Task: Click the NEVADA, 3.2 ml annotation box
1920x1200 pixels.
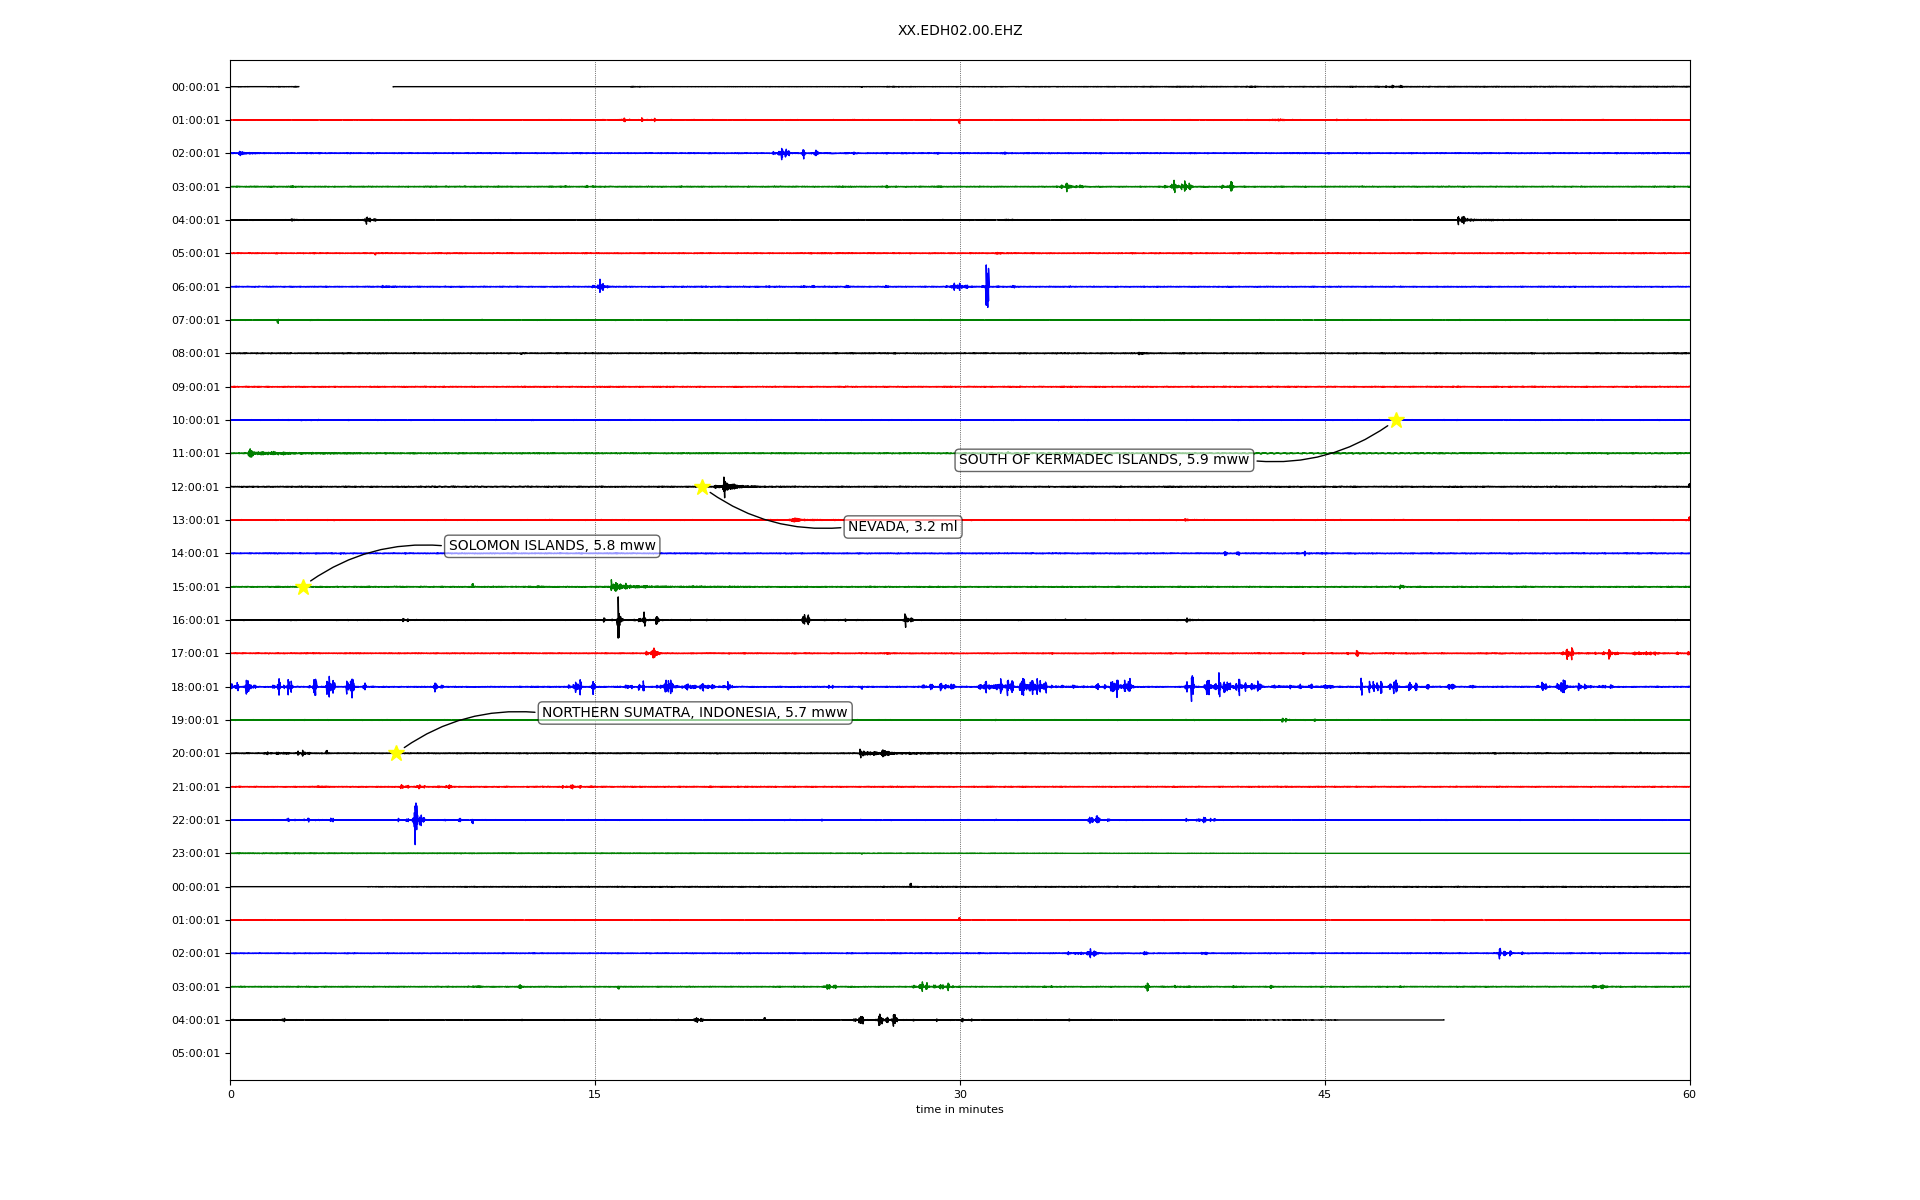Action: tap(902, 527)
